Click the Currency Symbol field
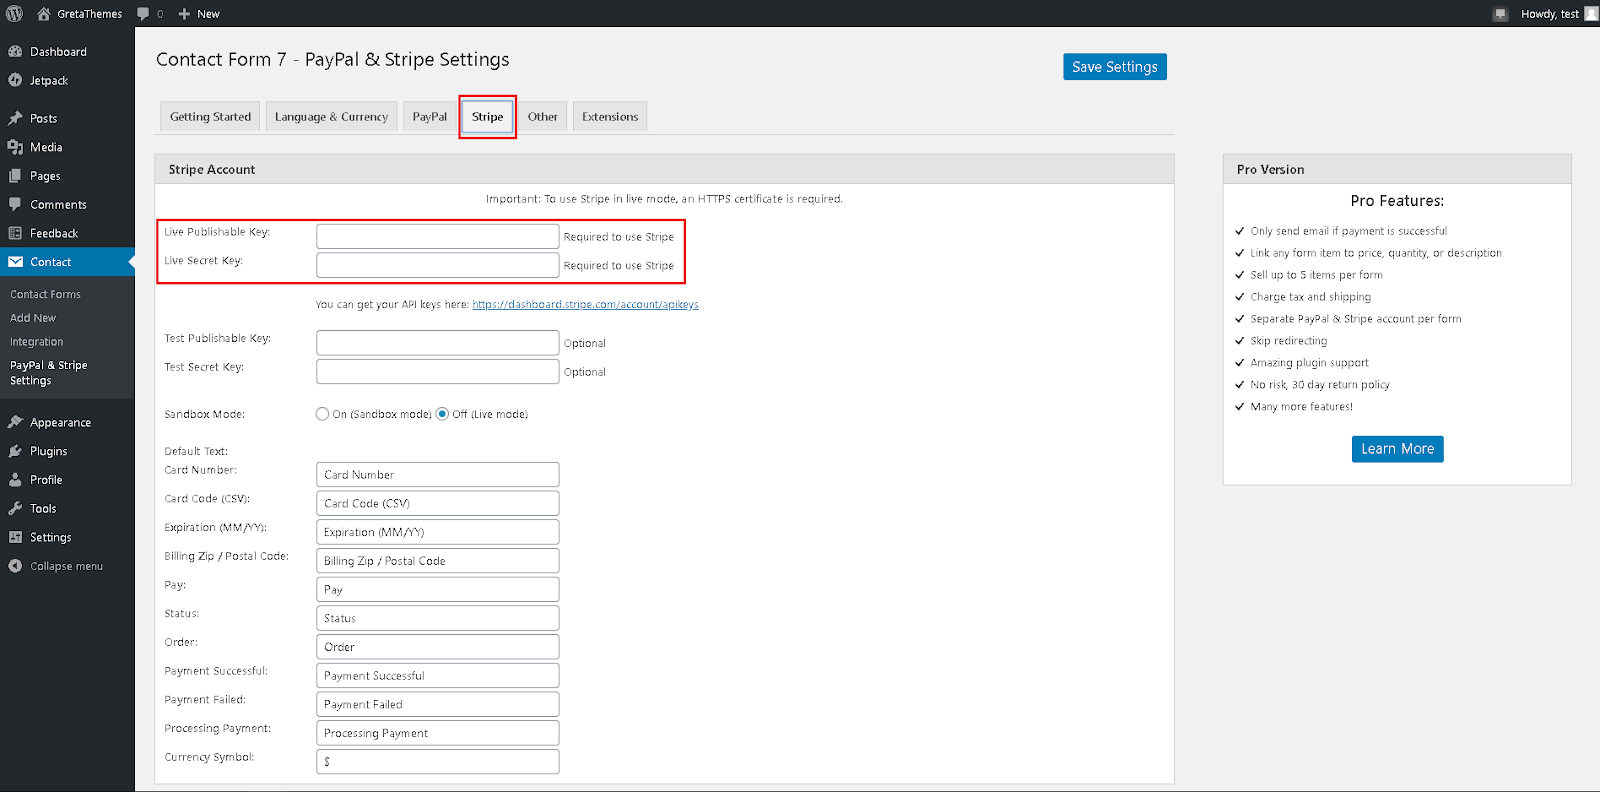 438,762
